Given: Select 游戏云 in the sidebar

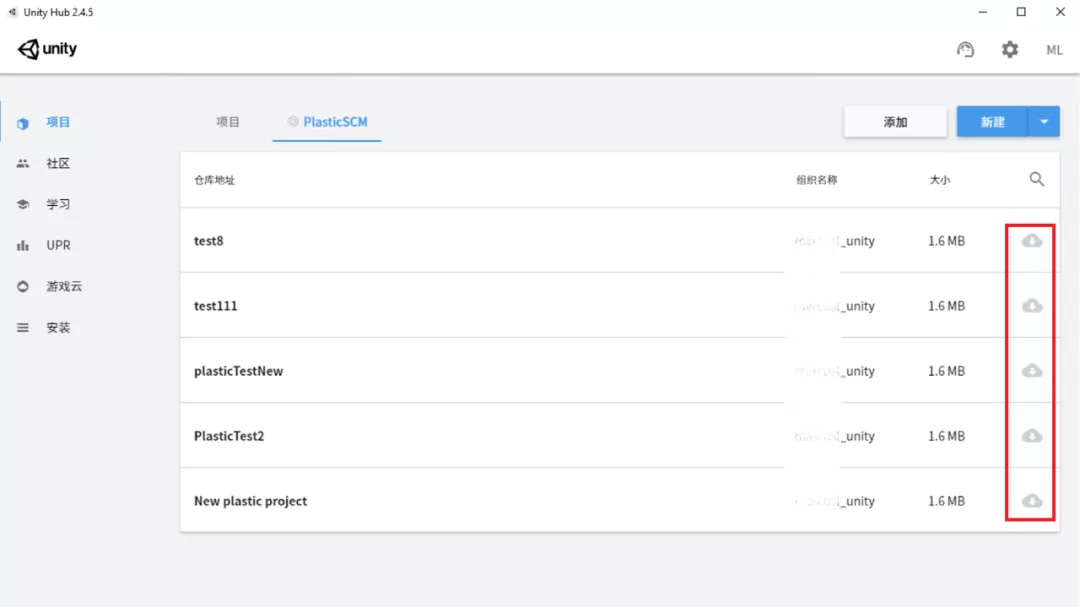Looking at the screenshot, I should [x=63, y=286].
